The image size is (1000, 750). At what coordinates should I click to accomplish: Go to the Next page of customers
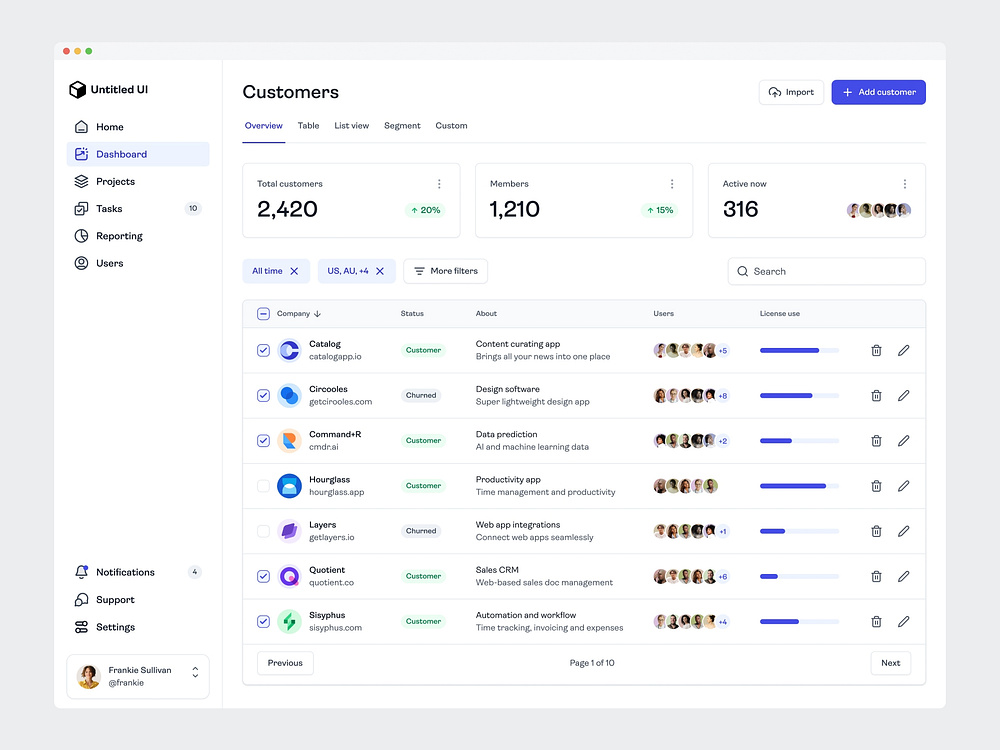[x=890, y=662]
